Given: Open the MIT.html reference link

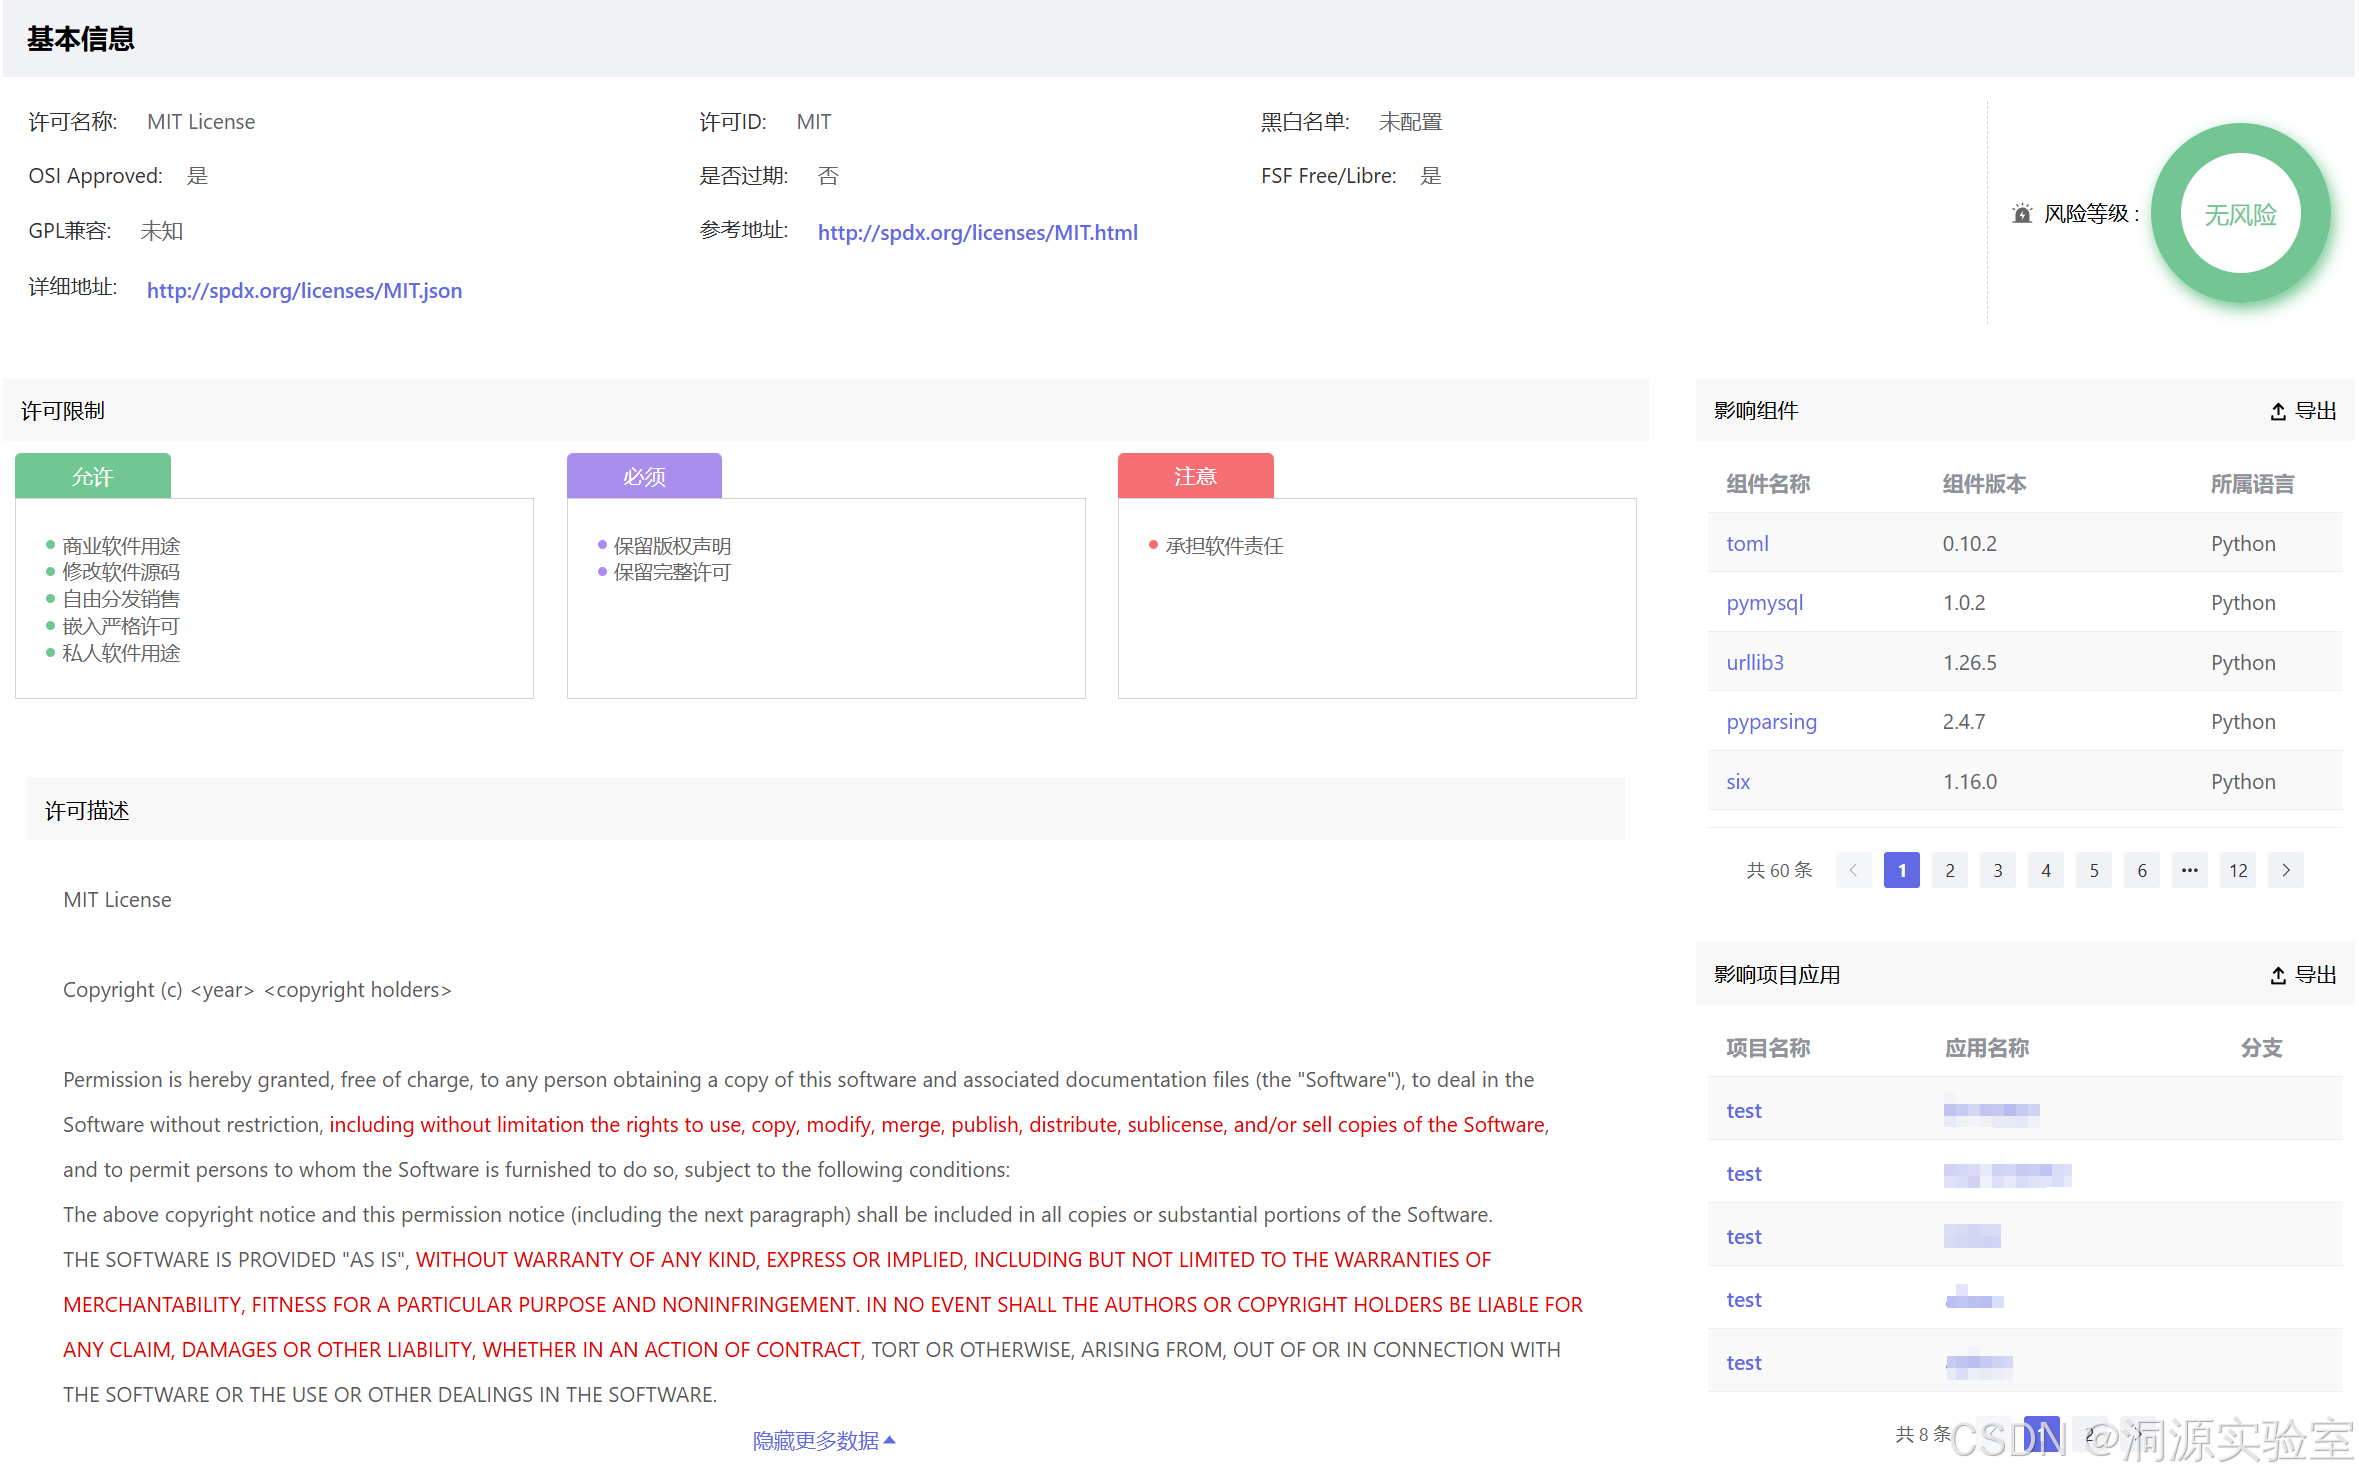Looking at the screenshot, I should click(x=977, y=232).
